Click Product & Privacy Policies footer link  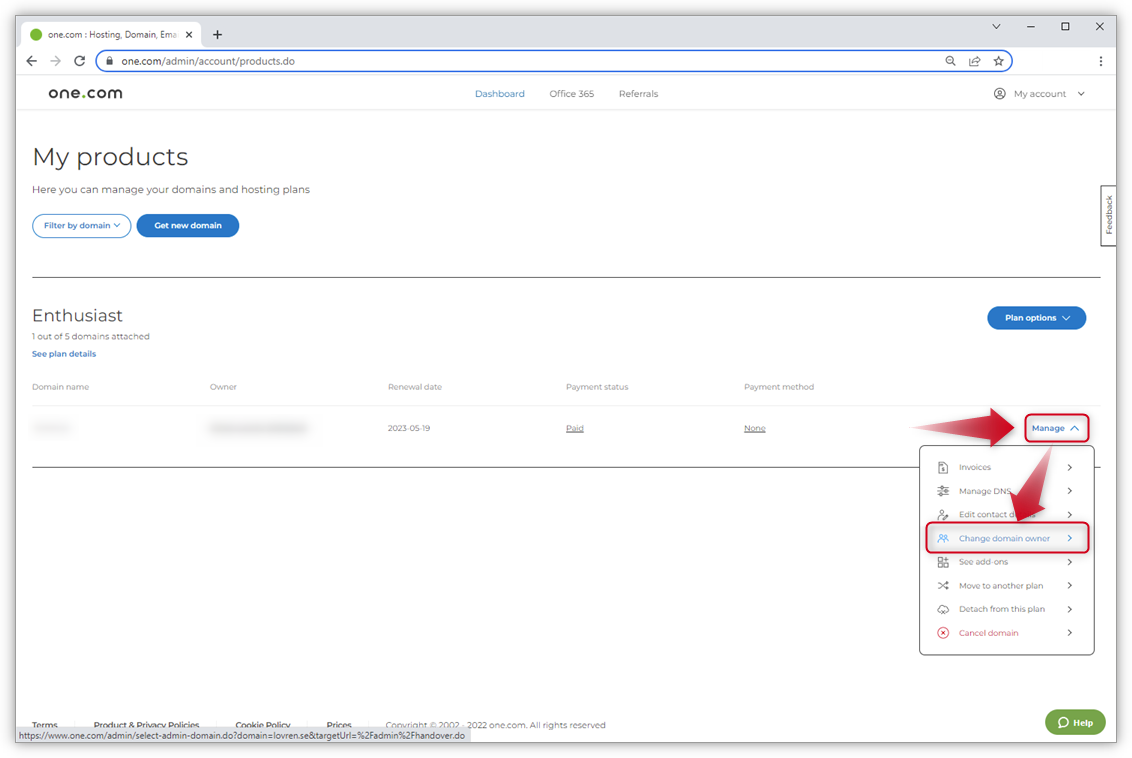147,725
